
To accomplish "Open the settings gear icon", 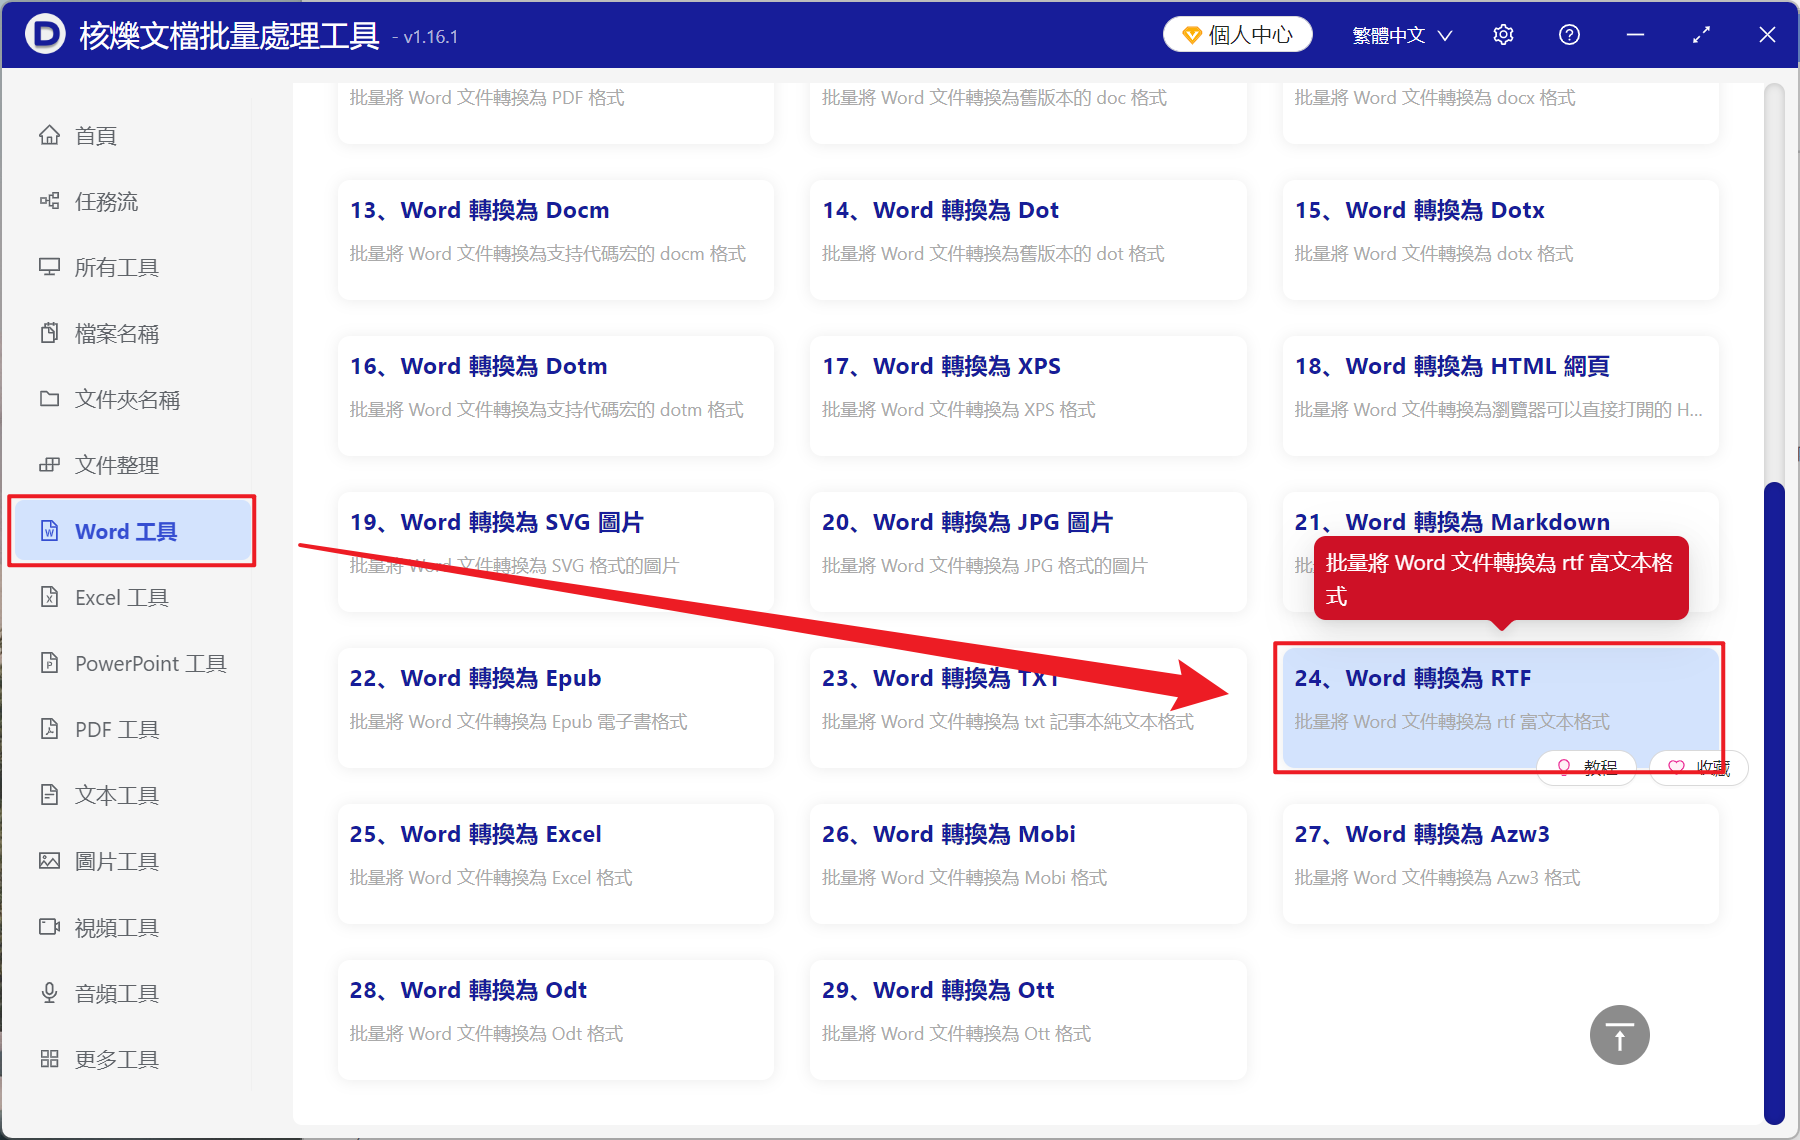I will pyautogui.click(x=1503, y=34).
